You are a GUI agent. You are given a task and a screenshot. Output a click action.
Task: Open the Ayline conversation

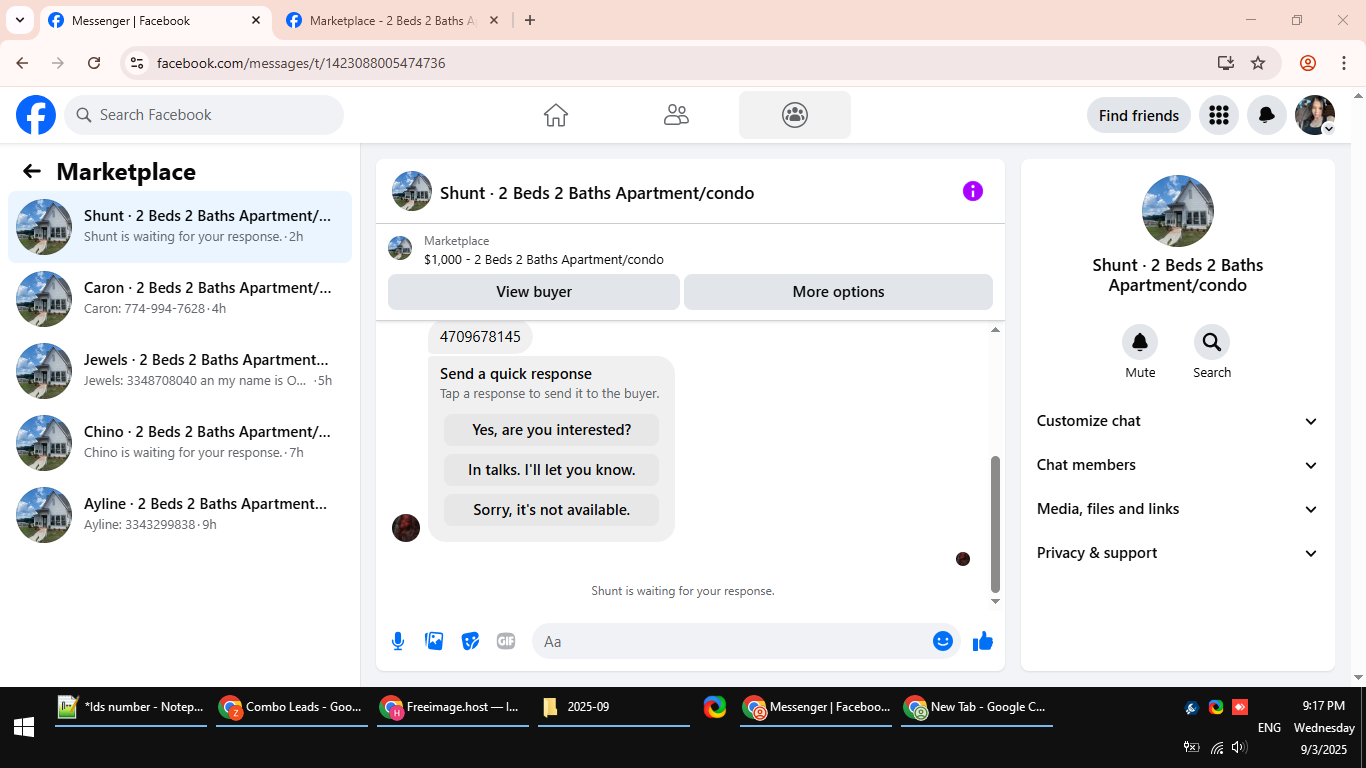[x=180, y=515]
